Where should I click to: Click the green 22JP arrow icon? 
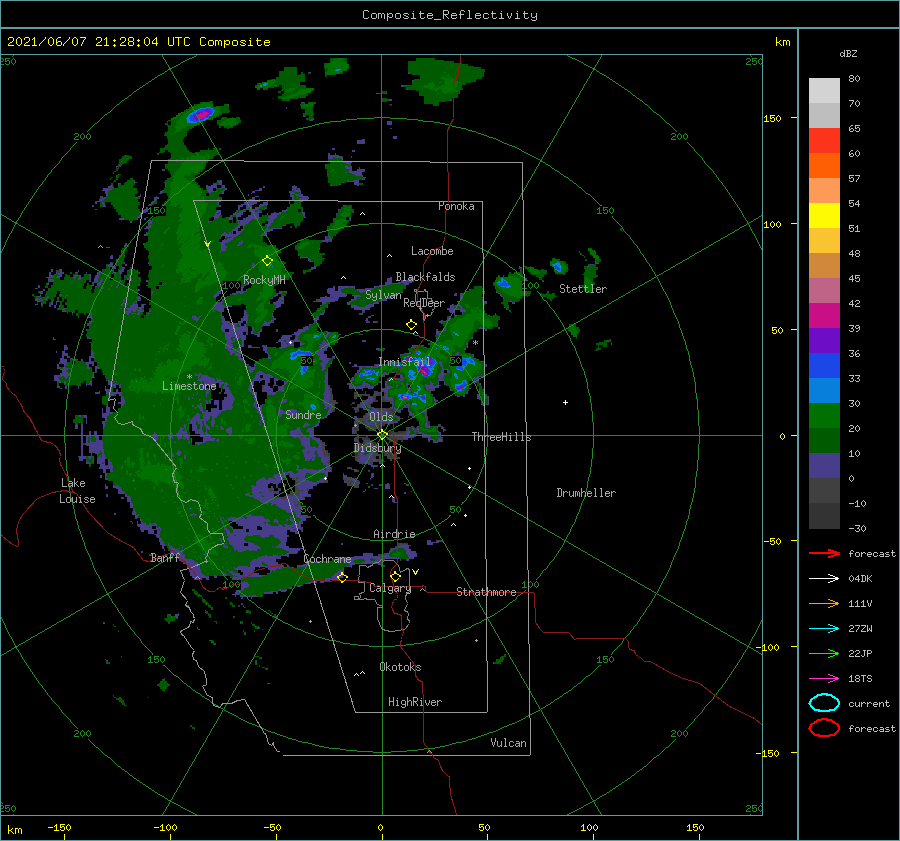(824, 653)
